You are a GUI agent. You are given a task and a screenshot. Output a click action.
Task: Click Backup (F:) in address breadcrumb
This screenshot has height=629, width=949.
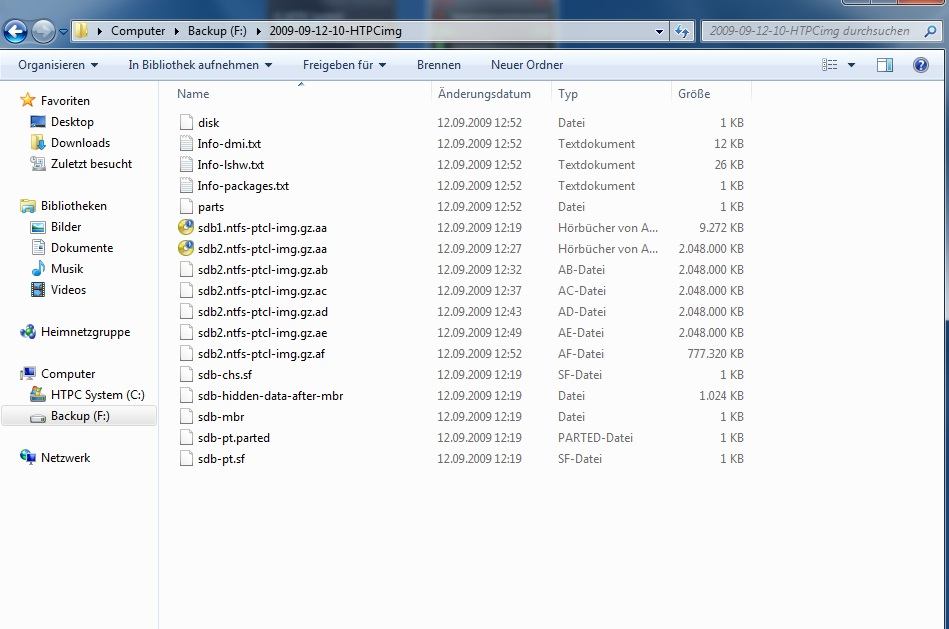pyautogui.click(x=217, y=31)
